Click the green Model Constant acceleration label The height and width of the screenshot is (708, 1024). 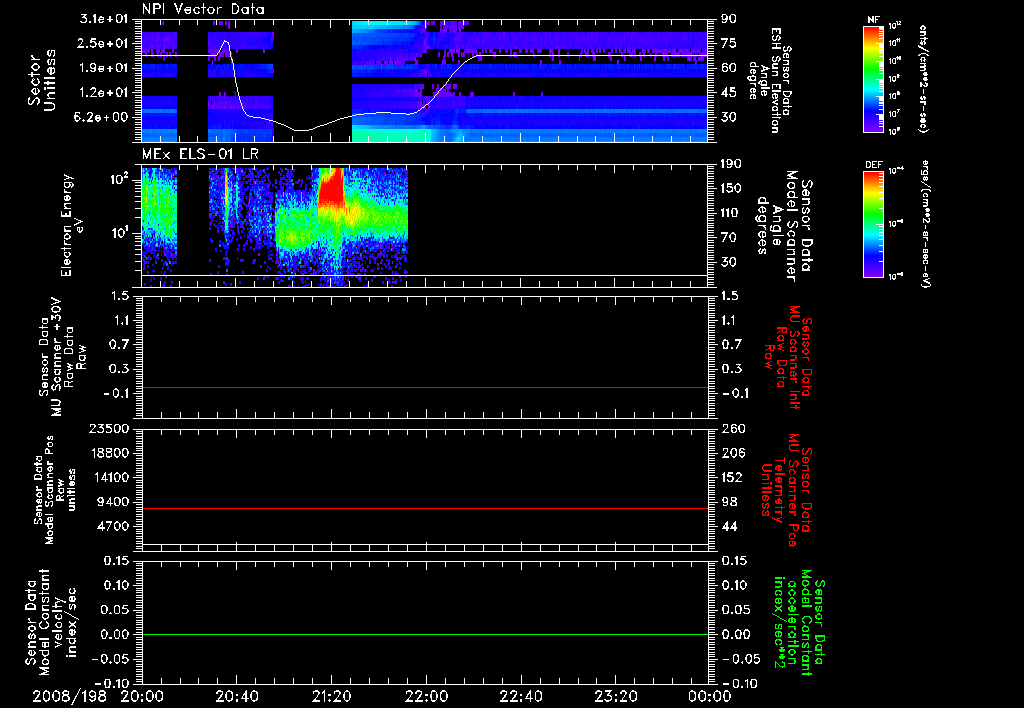[x=798, y=622]
